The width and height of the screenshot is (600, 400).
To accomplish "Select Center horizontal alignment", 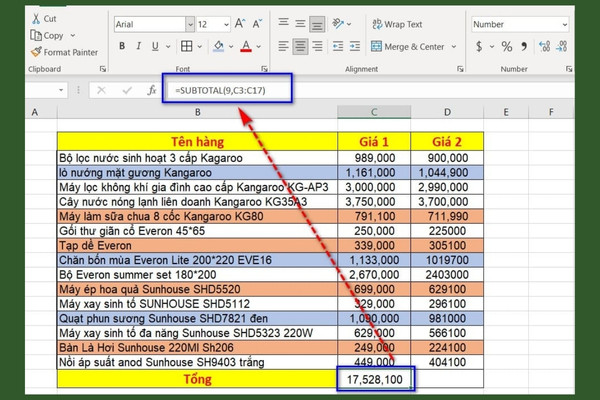I will (300, 47).
